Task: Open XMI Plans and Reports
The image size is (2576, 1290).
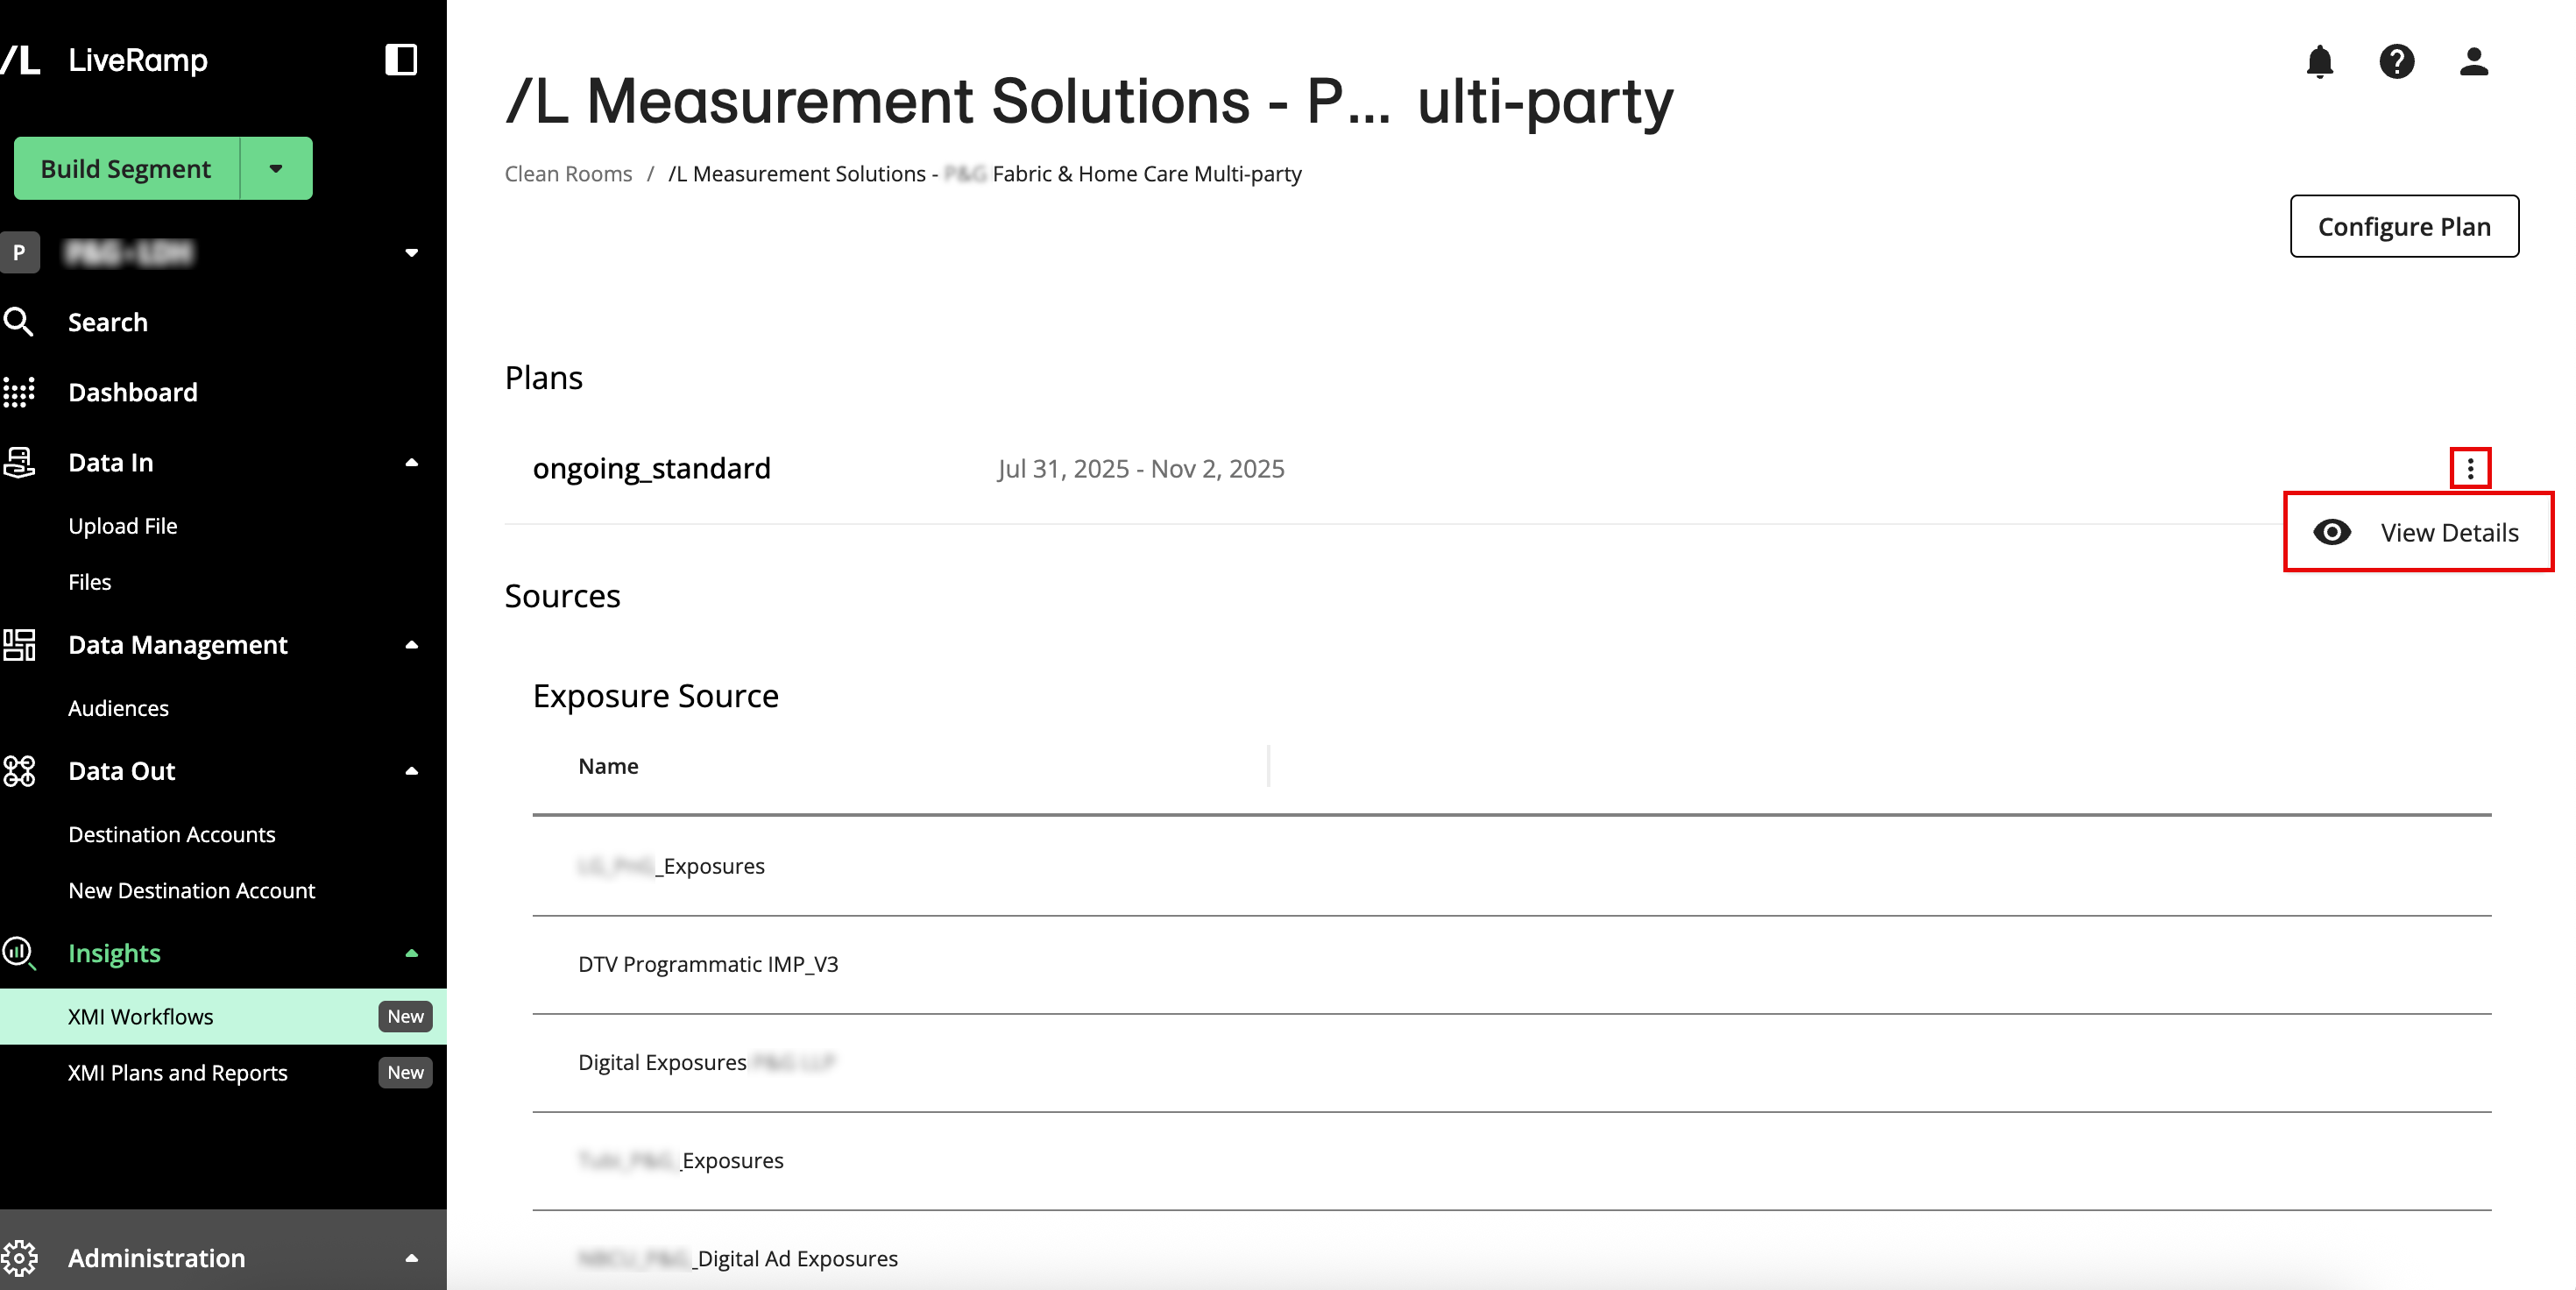Action: [x=178, y=1072]
